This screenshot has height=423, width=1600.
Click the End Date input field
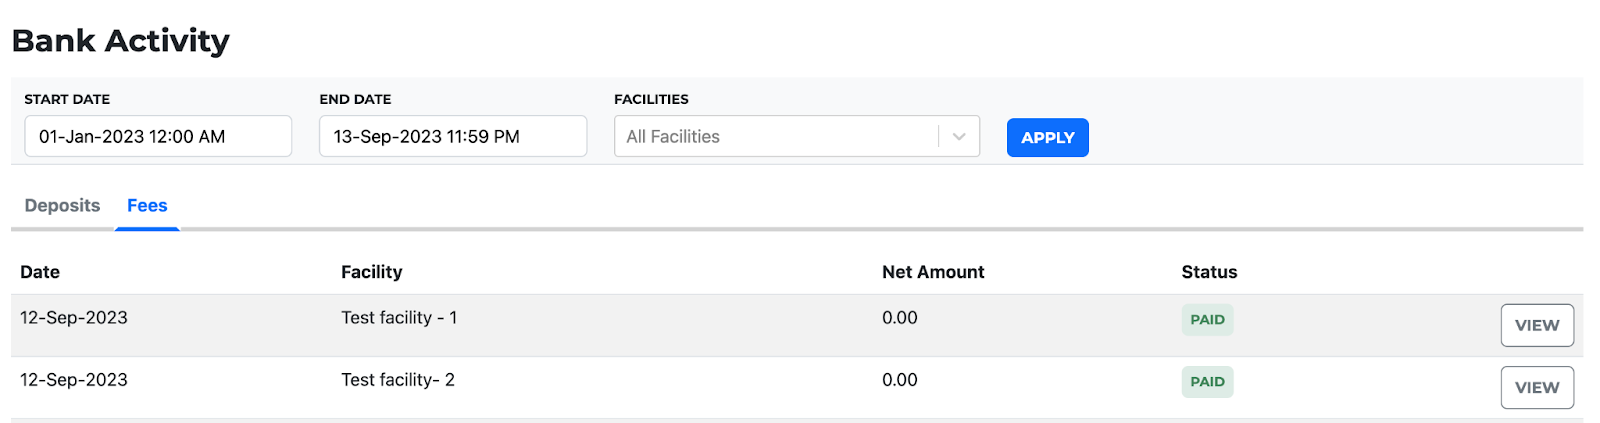tap(453, 136)
